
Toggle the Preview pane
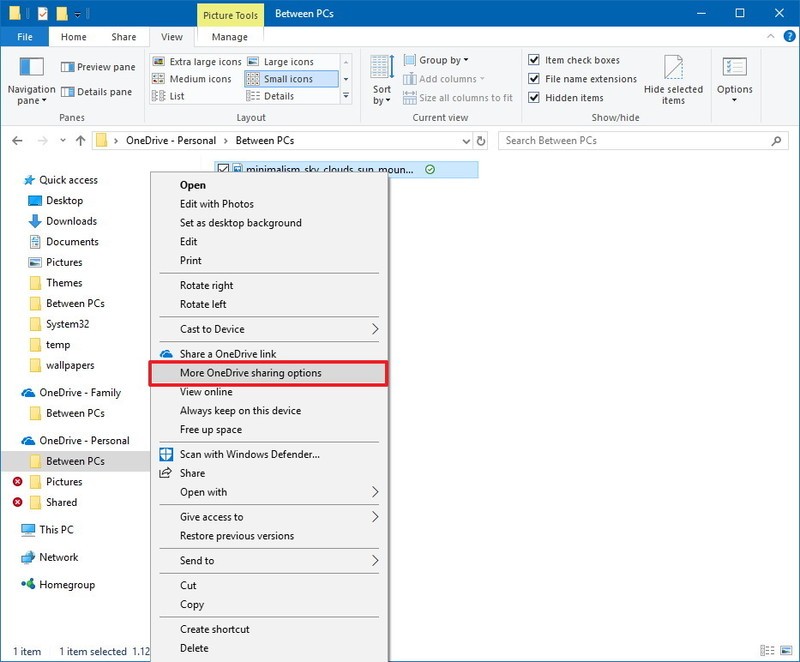98,67
